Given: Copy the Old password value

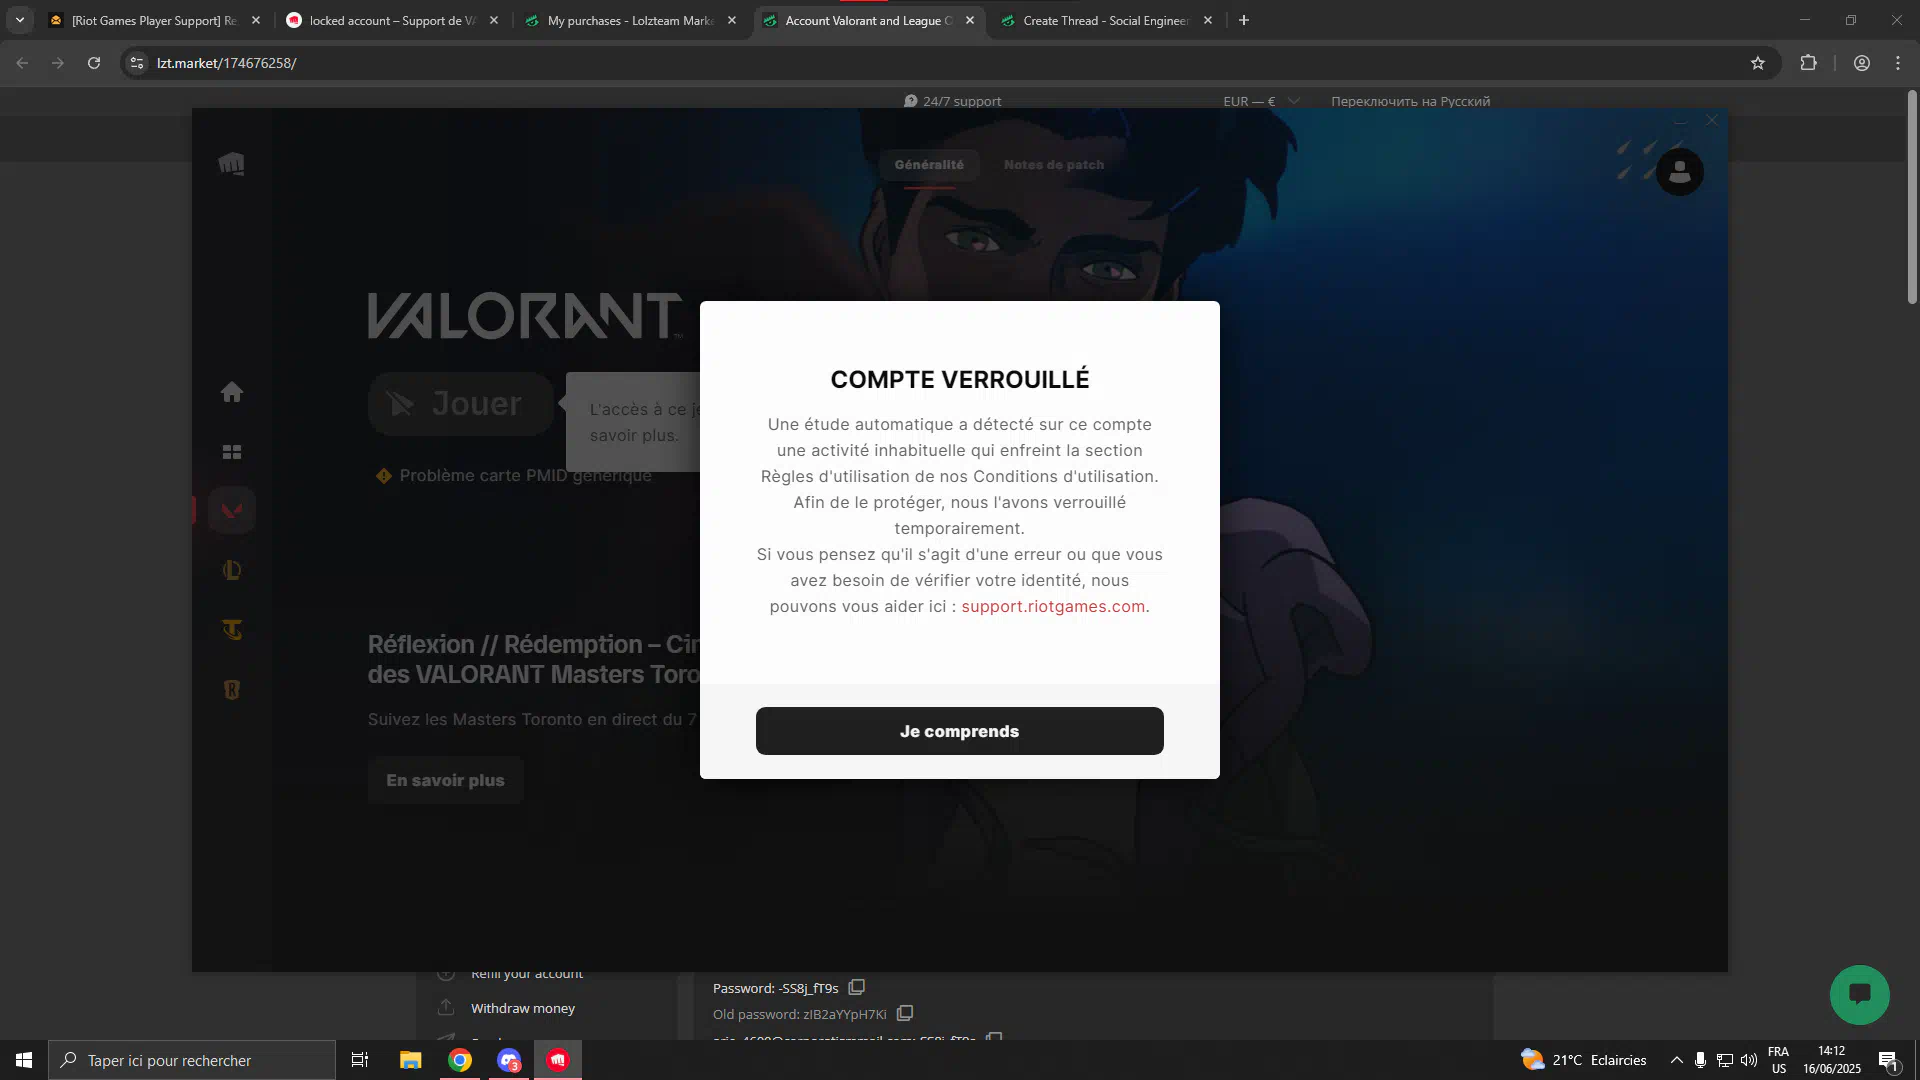Looking at the screenshot, I should (x=905, y=1013).
